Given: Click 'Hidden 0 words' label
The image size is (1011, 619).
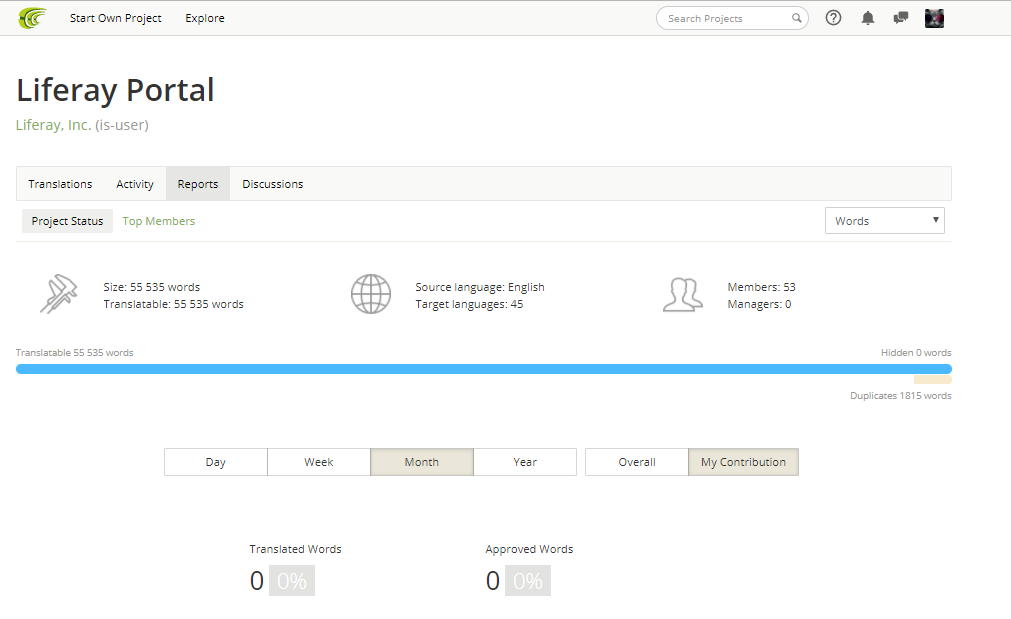Looking at the screenshot, I should 916,353.
